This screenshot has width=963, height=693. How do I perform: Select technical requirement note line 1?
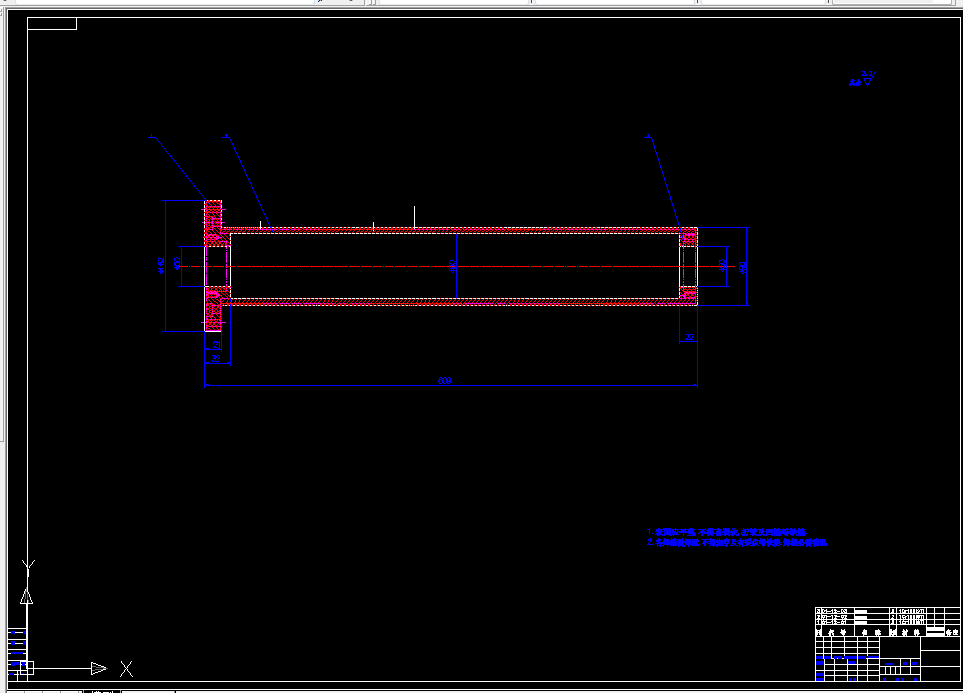pyautogui.click(x=726, y=532)
